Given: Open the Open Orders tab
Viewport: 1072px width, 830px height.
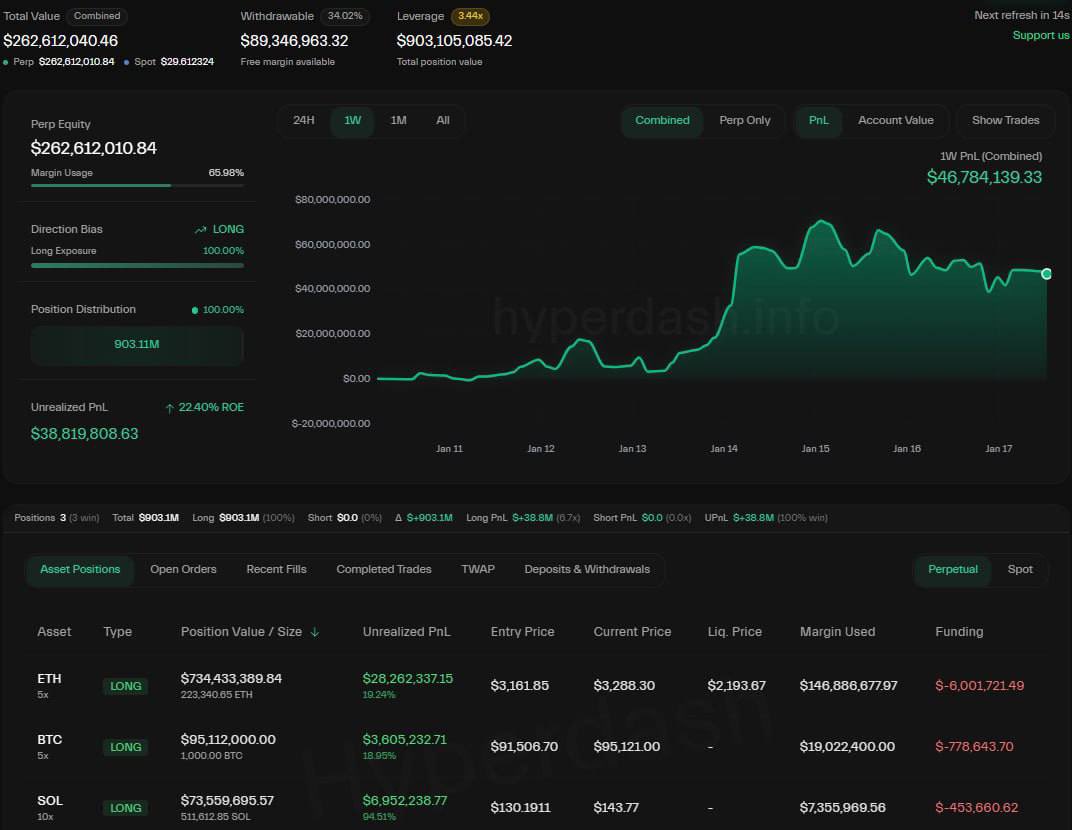Looking at the screenshot, I should point(183,569).
